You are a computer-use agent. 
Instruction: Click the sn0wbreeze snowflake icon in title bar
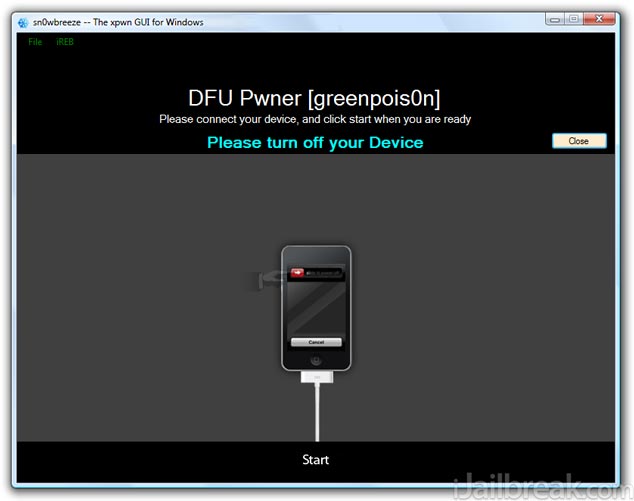pyautogui.click(x=23, y=23)
